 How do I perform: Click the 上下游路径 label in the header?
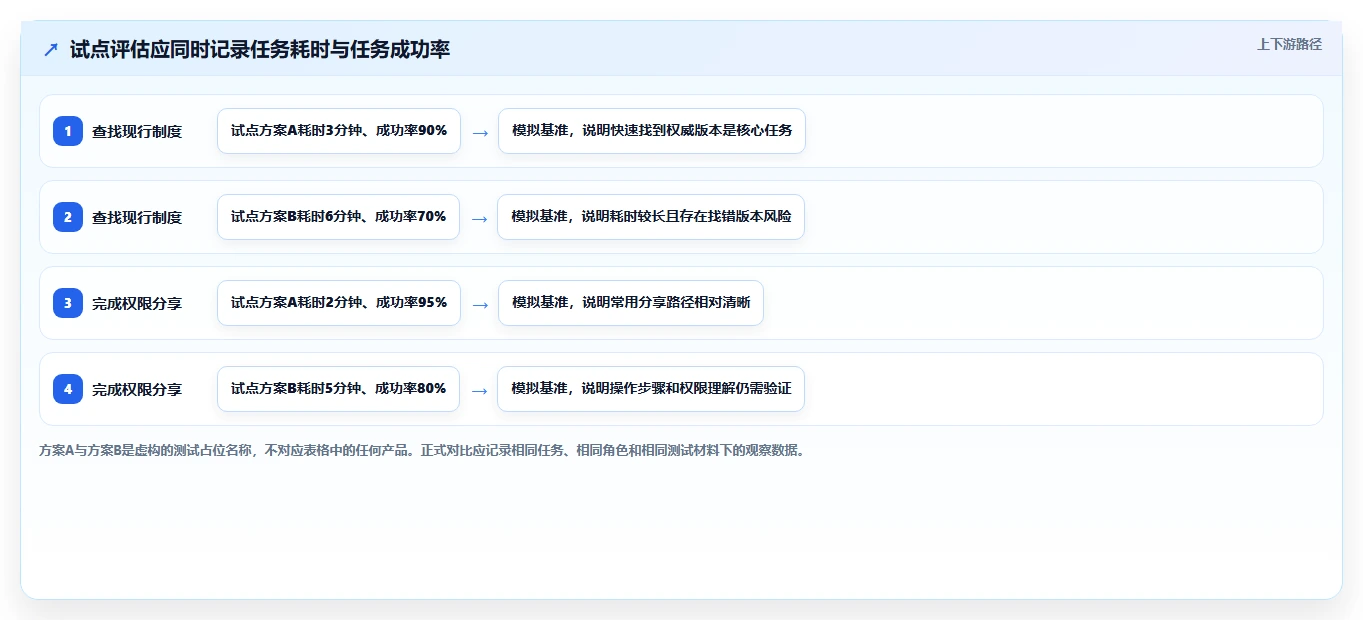coord(1289,44)
